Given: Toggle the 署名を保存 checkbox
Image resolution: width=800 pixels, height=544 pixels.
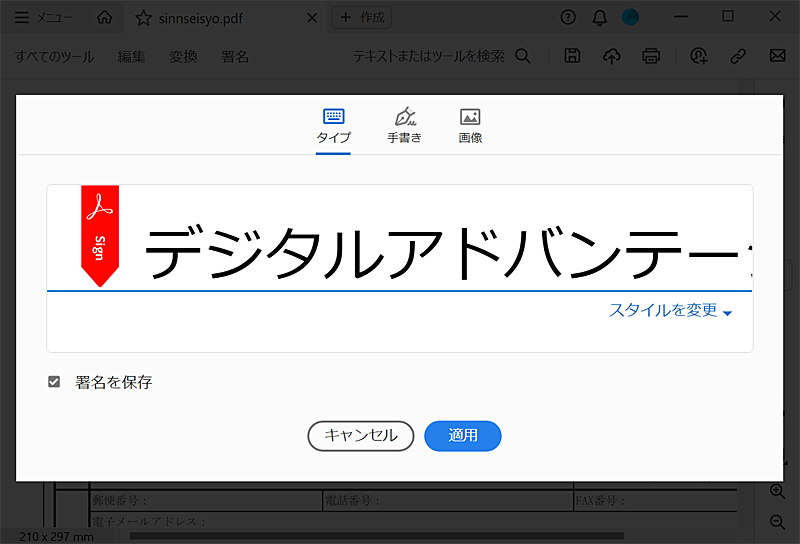Looking at the screenshot, I should coord(54,382).
